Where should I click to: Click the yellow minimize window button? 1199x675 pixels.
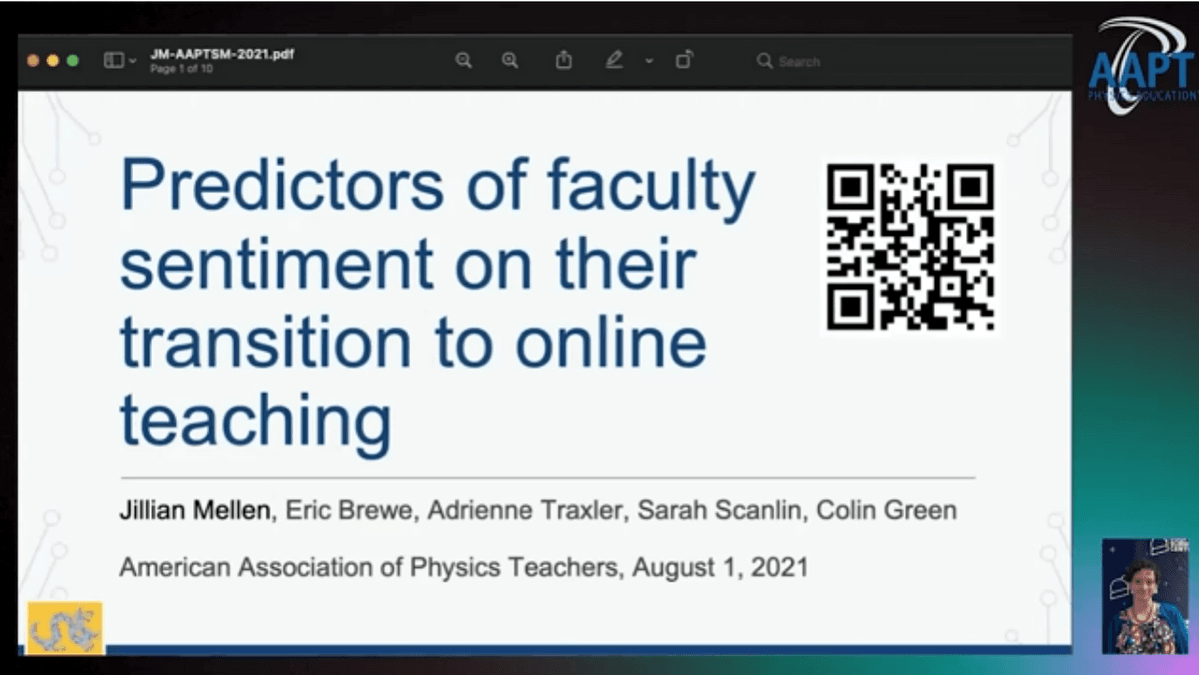(x=53, y=61)
